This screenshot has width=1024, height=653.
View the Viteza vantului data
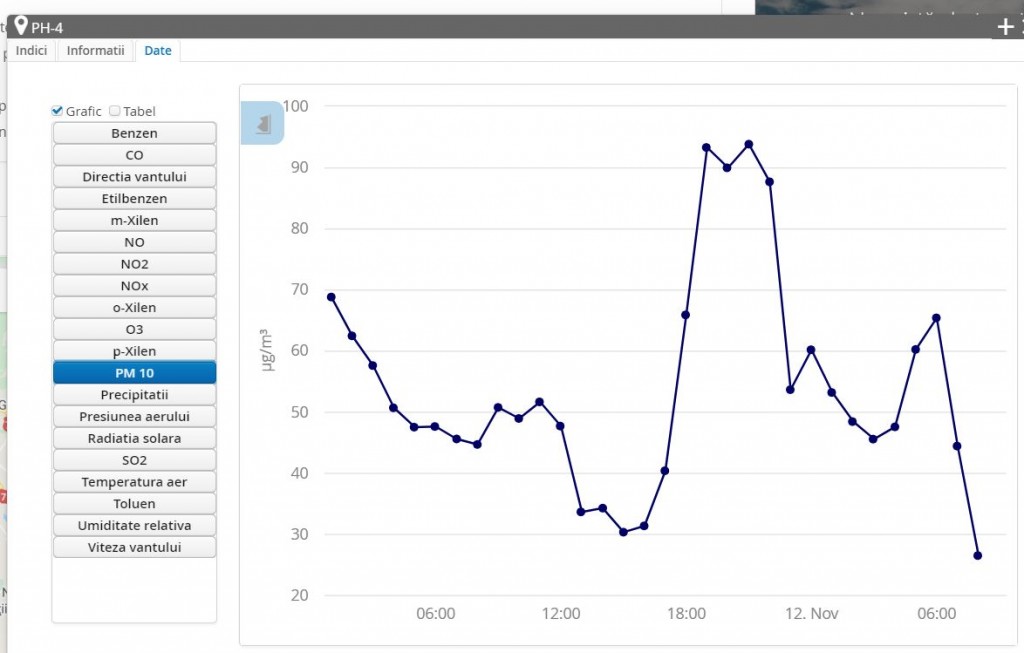(x=134, y=547)
